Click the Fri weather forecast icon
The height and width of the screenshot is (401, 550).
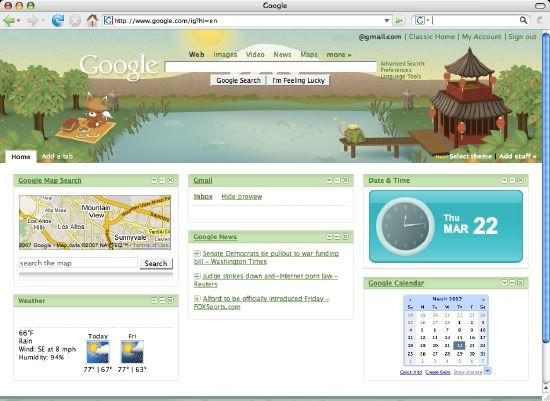click(x=132, y=352)
